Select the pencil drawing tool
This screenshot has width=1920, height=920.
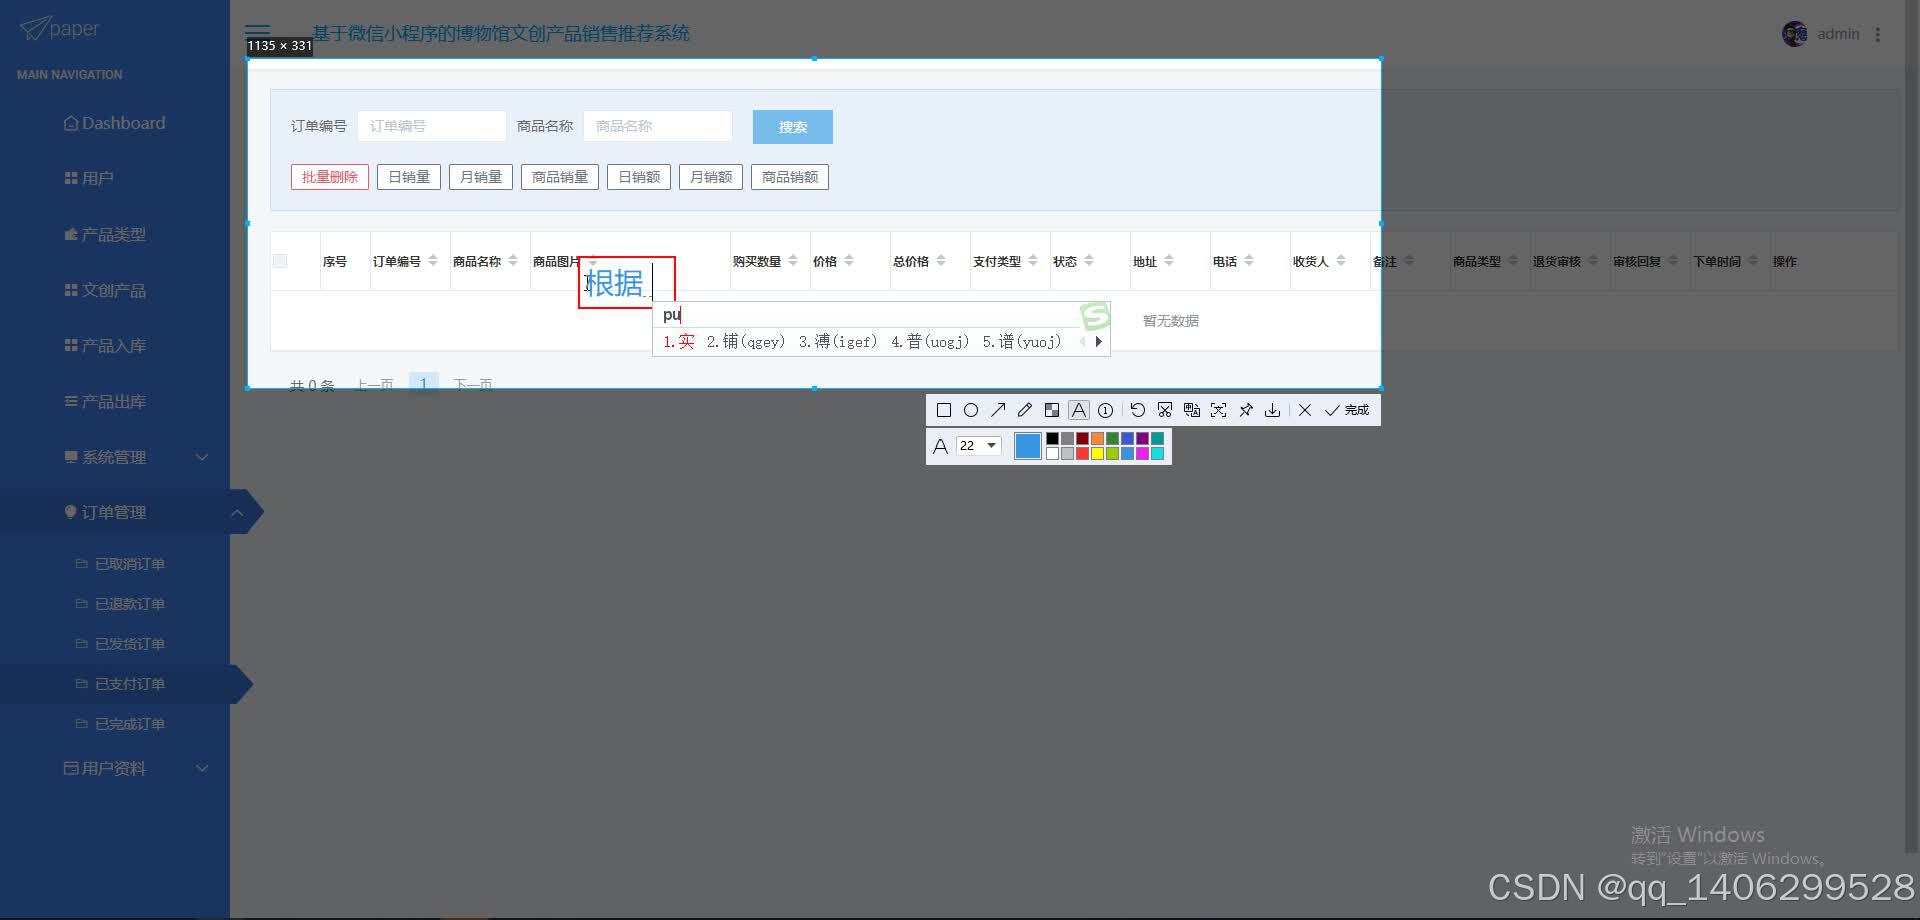click(x=1025, y=410)
